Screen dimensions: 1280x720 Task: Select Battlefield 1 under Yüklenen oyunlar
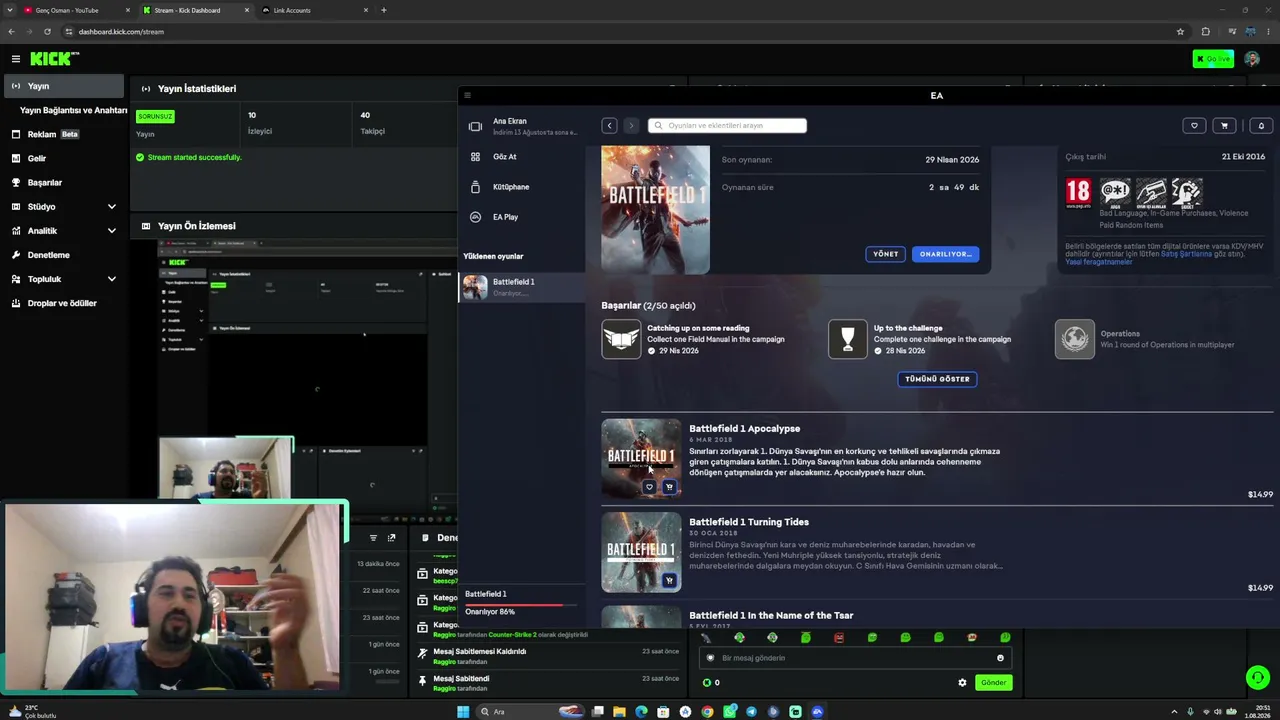tap(522, 287)
